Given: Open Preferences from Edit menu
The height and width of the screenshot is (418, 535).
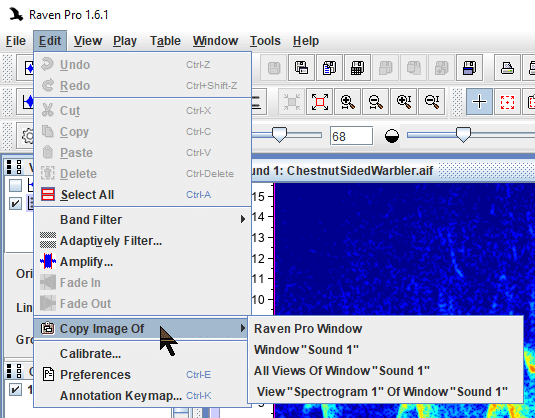Looking at the screenshot, I should [143, 375].
